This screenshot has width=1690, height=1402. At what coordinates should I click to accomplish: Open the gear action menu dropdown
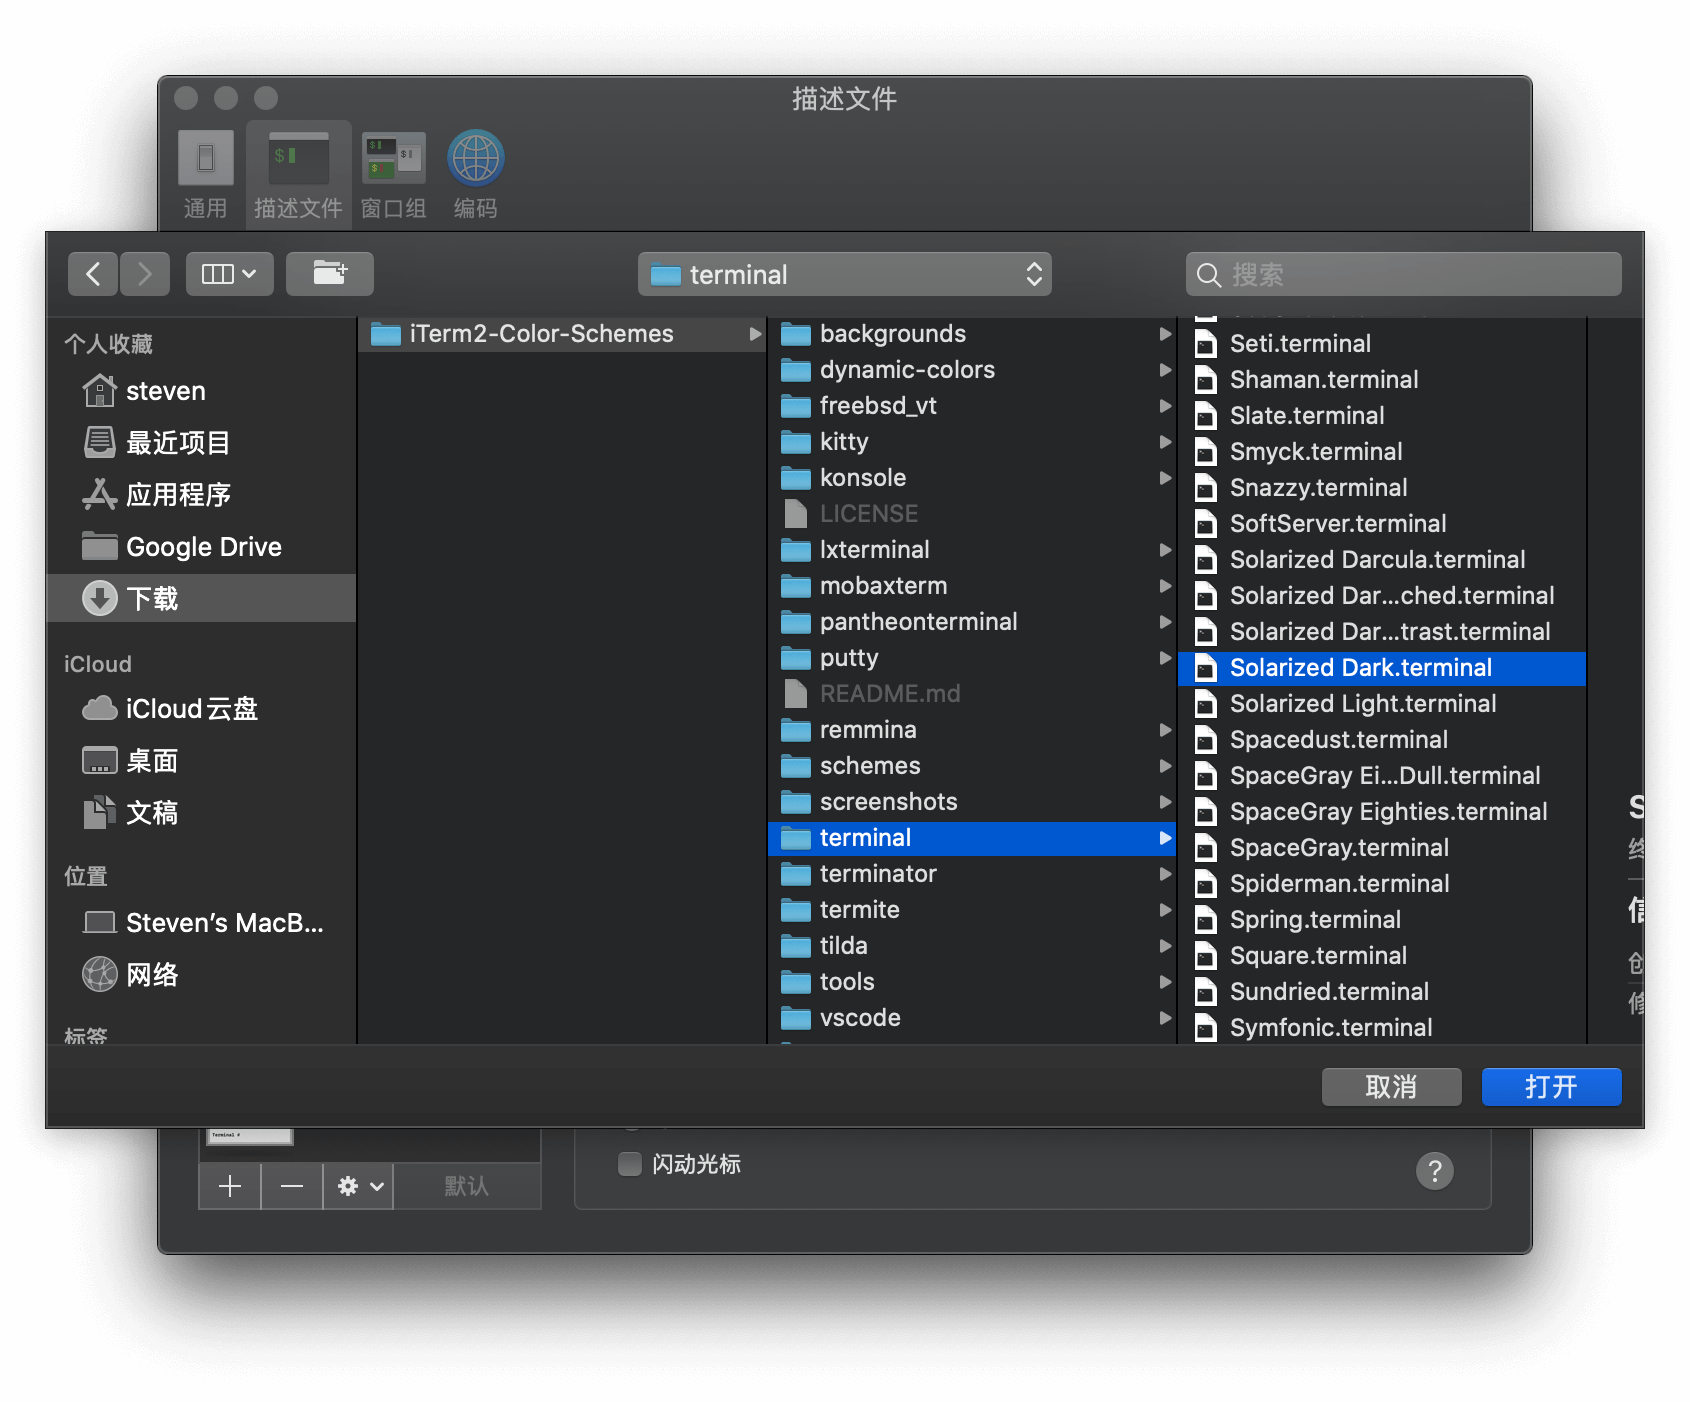[359, 1186]
